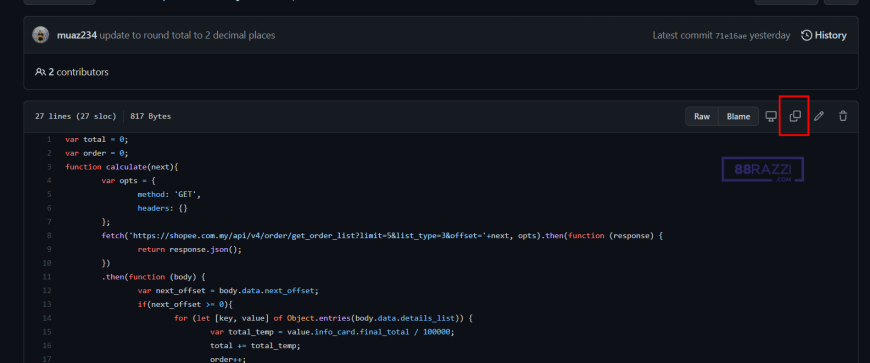Image resolution: width=870 pixels, height=363 pixels.
Task: View the Raw file contents
Action: click(702, 117)
